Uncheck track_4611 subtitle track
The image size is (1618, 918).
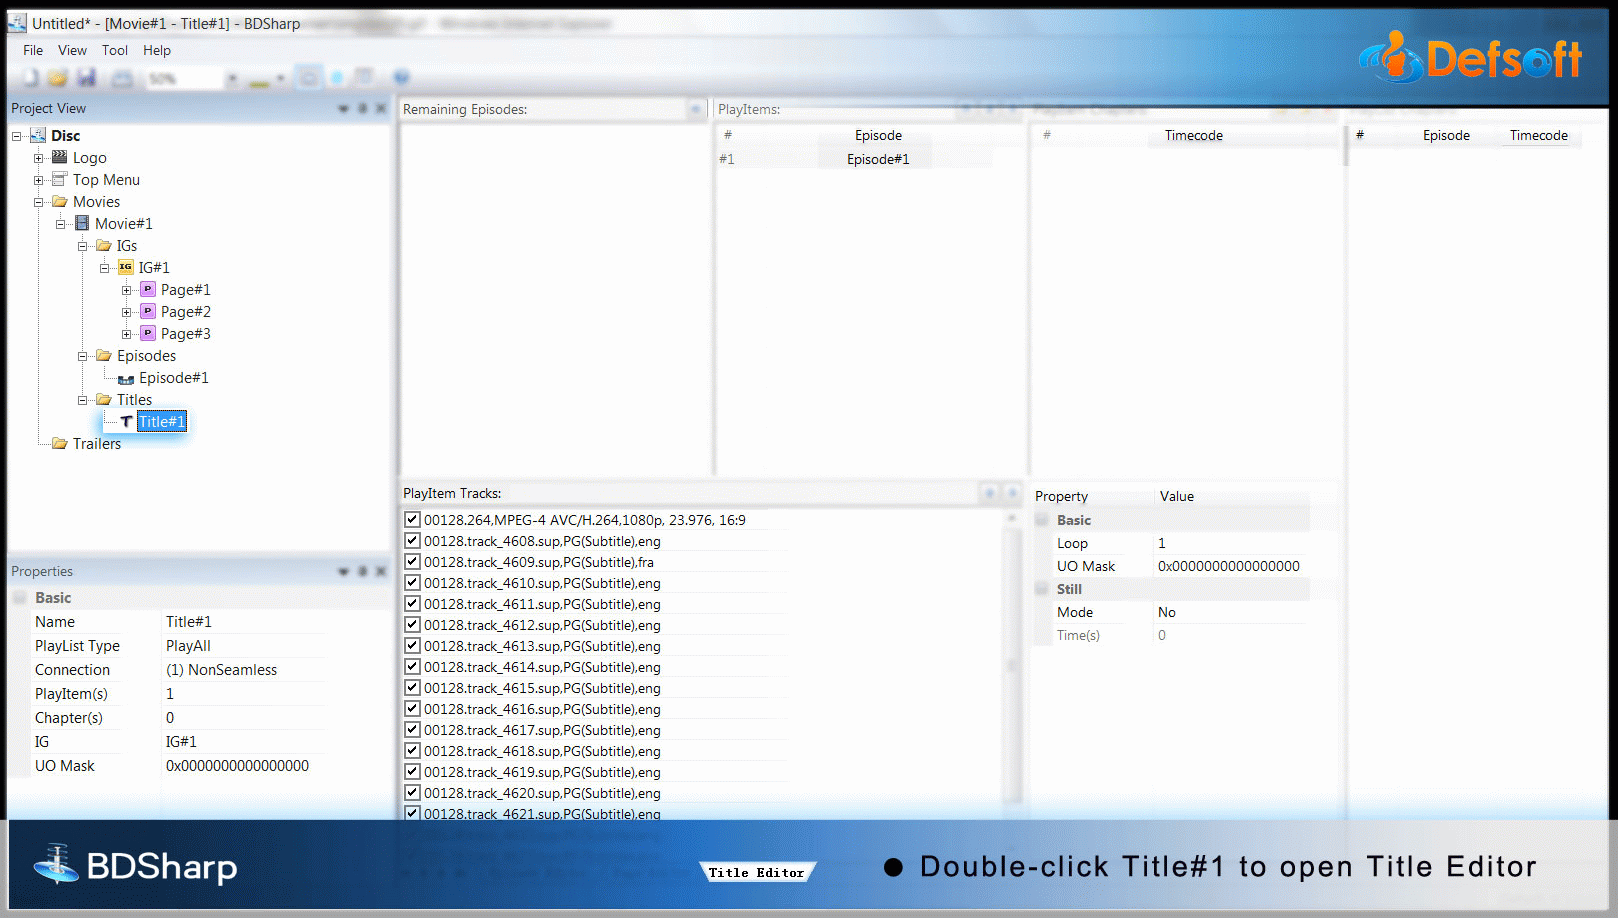[412, 603]
